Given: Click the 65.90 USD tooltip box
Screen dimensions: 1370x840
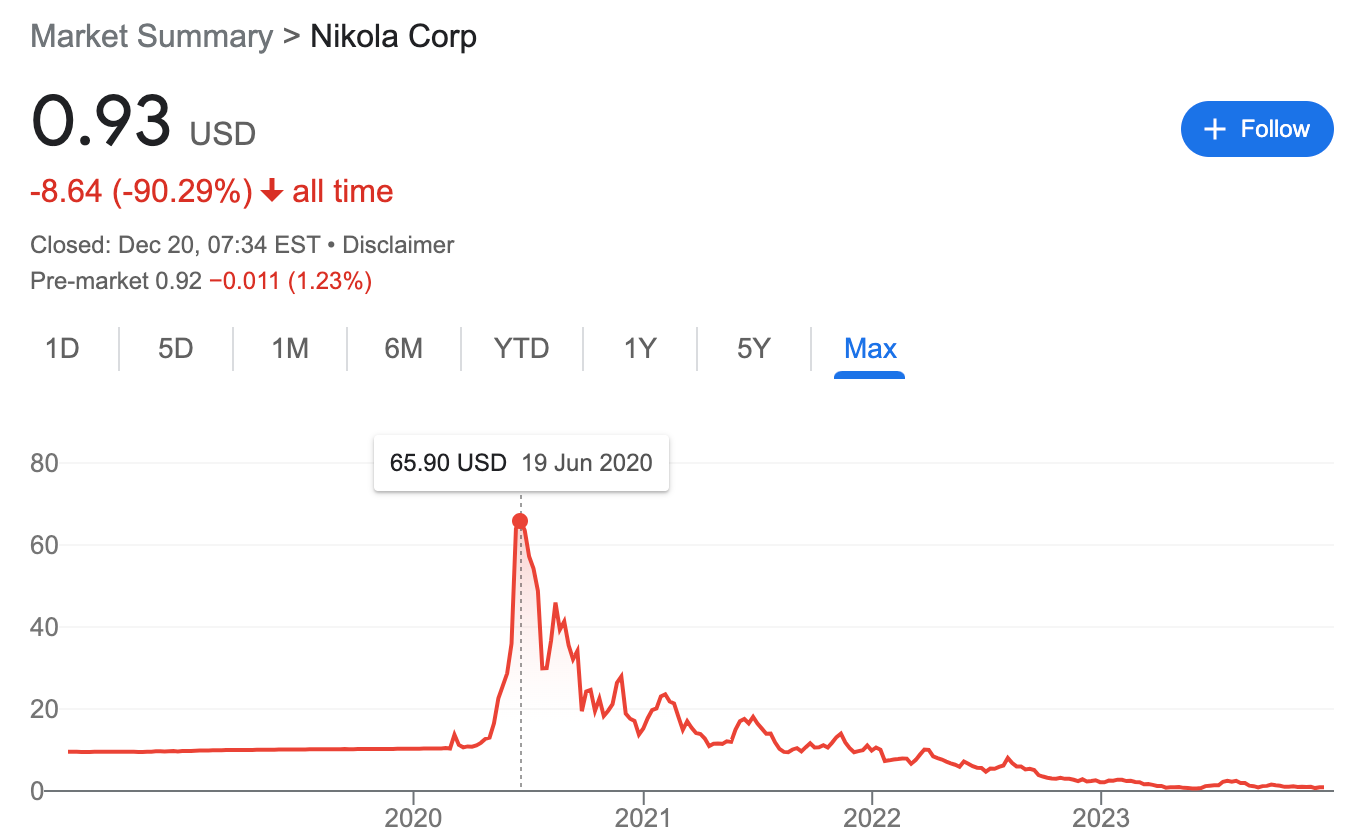Looking at the screenshot, I should tap(520, 463).
